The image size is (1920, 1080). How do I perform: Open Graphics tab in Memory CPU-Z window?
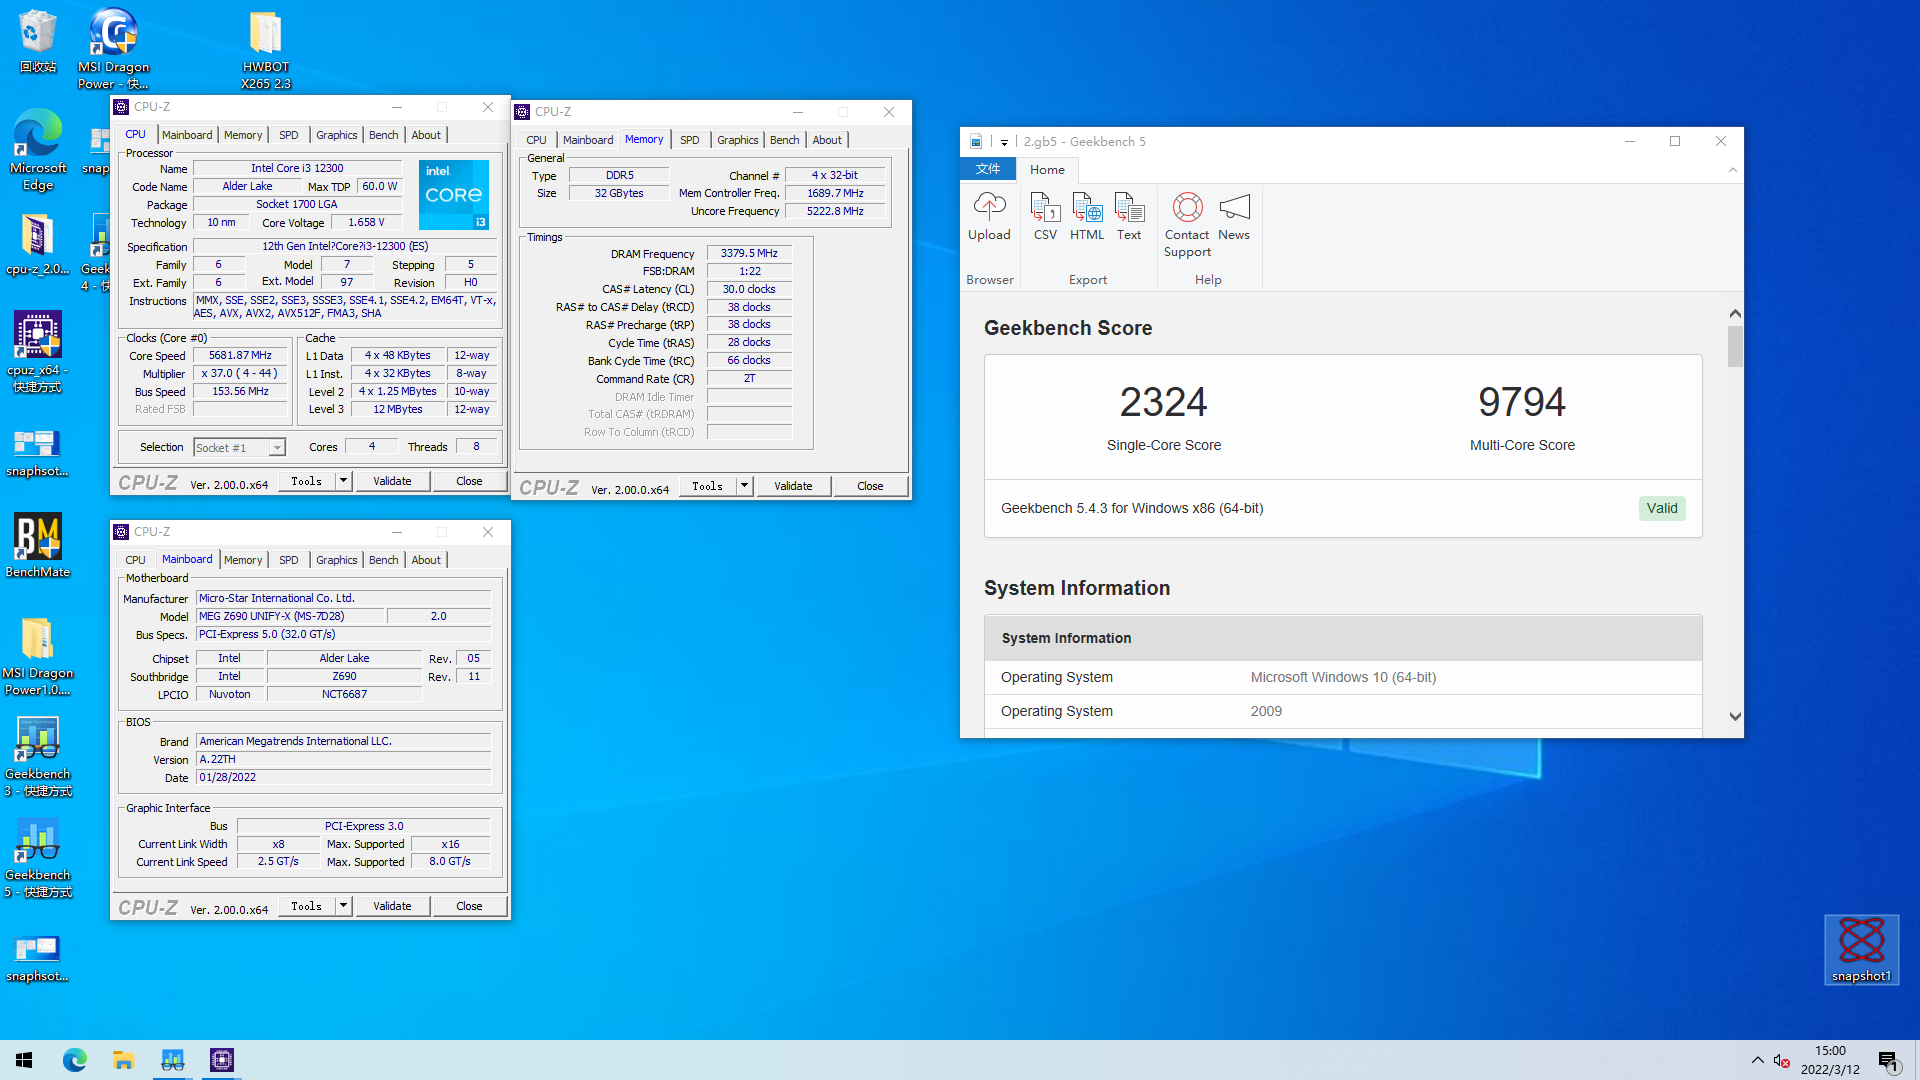738,140
